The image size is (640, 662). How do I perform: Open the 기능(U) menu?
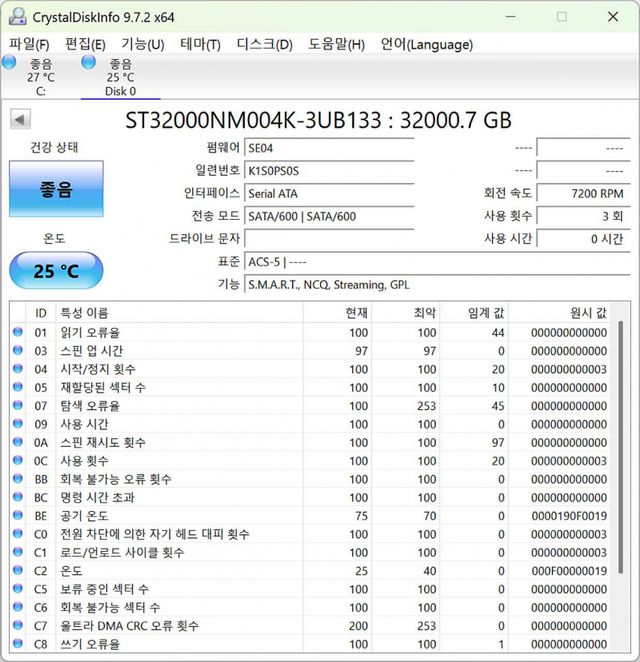point(142,44)
